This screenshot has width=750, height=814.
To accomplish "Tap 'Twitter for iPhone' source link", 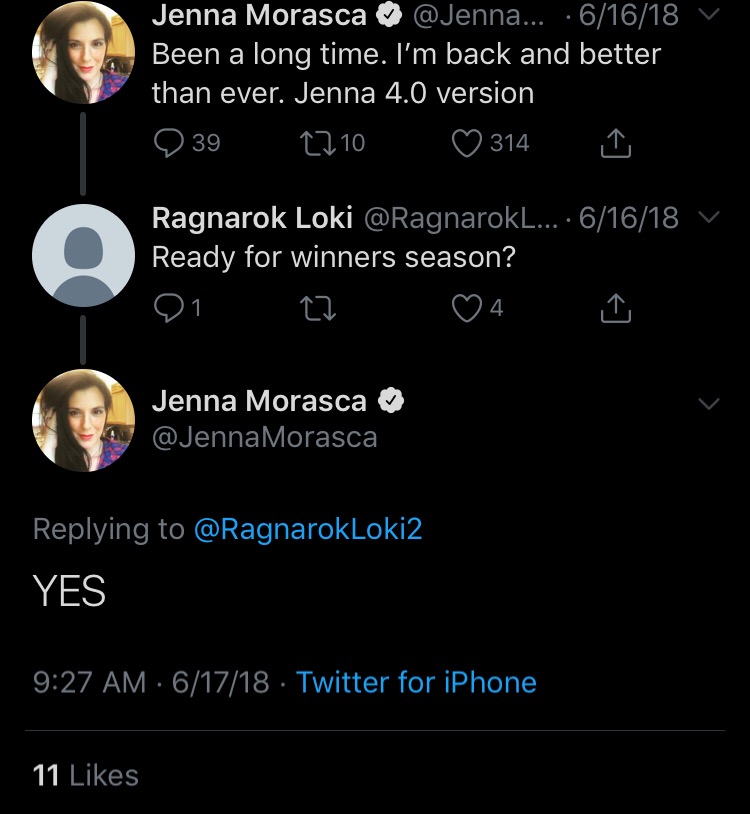I will pos(416,682).
